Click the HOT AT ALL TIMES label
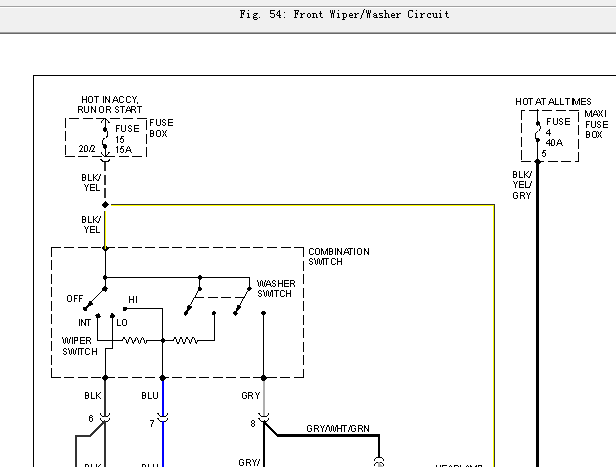Viewport: 616px width, 467px height. click(x=553, y=102)
